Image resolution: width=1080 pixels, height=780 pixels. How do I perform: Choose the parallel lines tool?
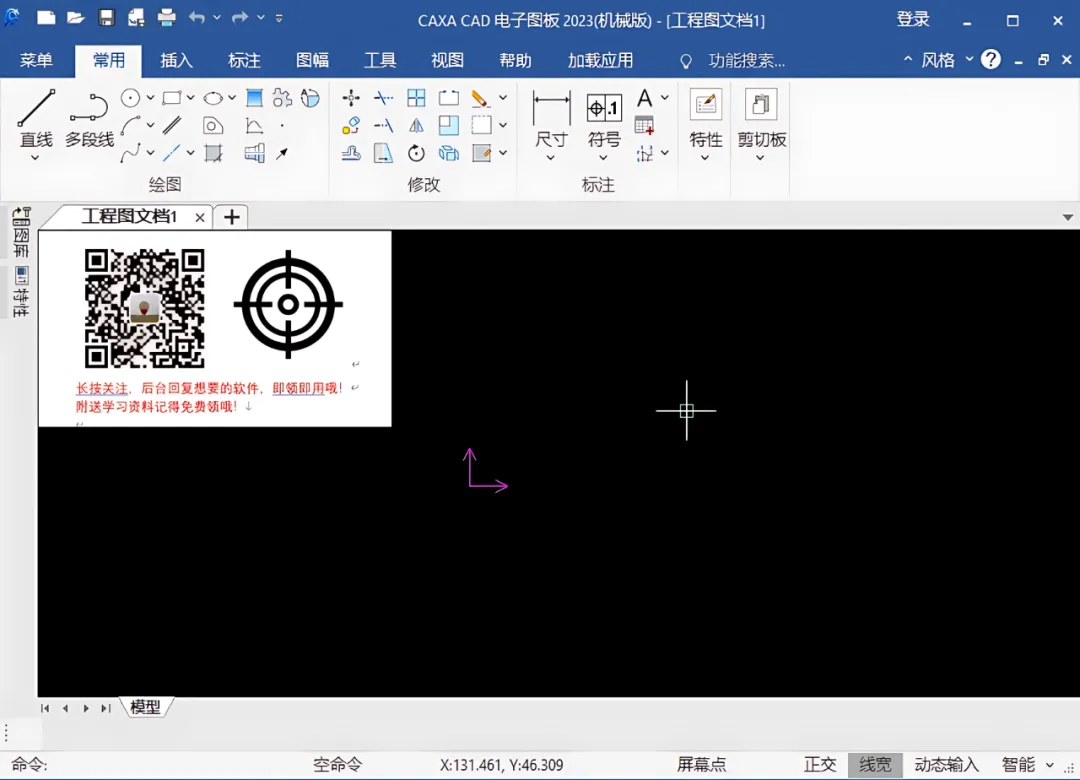pos(172,125)
